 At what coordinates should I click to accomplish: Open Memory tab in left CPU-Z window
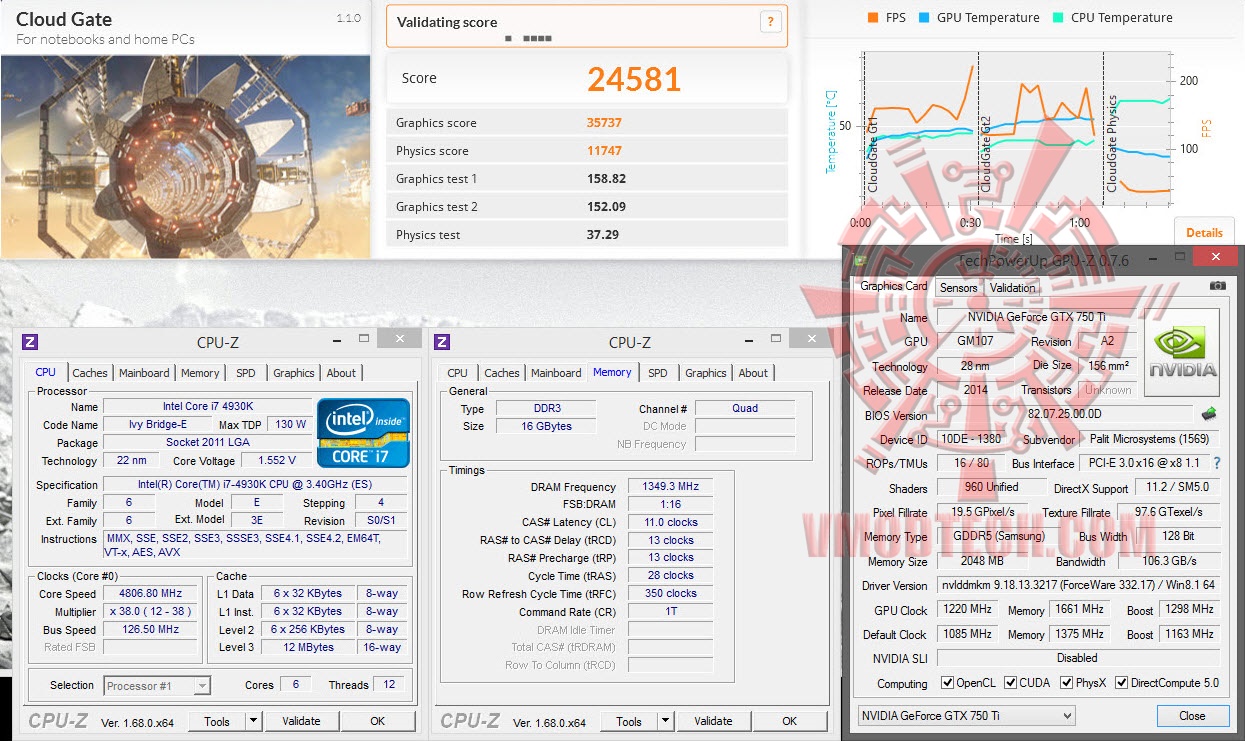click(200, 373)
